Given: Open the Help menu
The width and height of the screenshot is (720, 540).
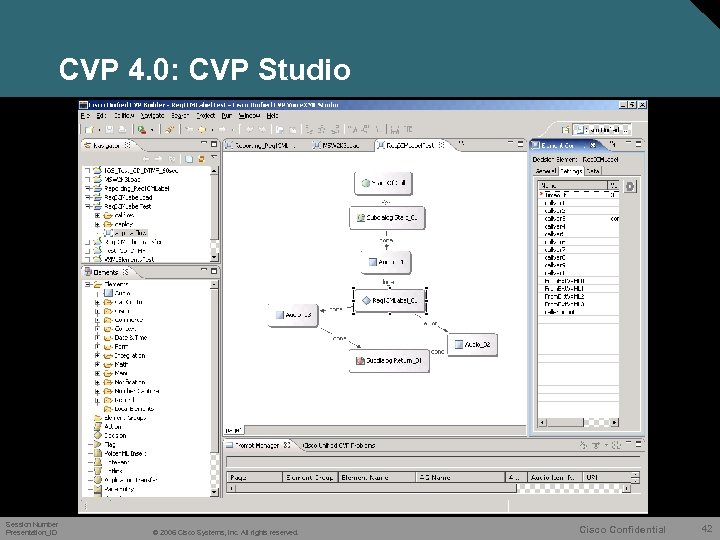Looking at the screenshot, I should 272,116.
